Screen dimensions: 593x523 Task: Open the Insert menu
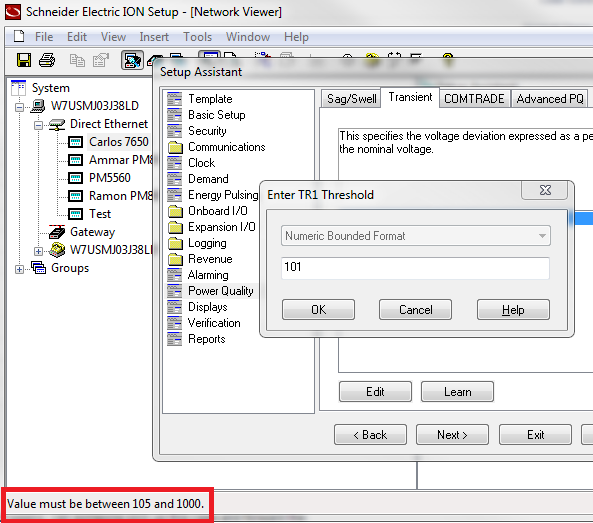tap(154, 37)
